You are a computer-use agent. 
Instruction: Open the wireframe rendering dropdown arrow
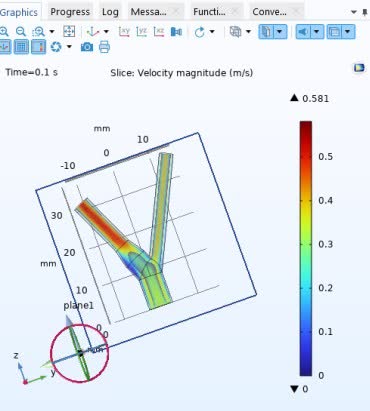tap(248, 32)
